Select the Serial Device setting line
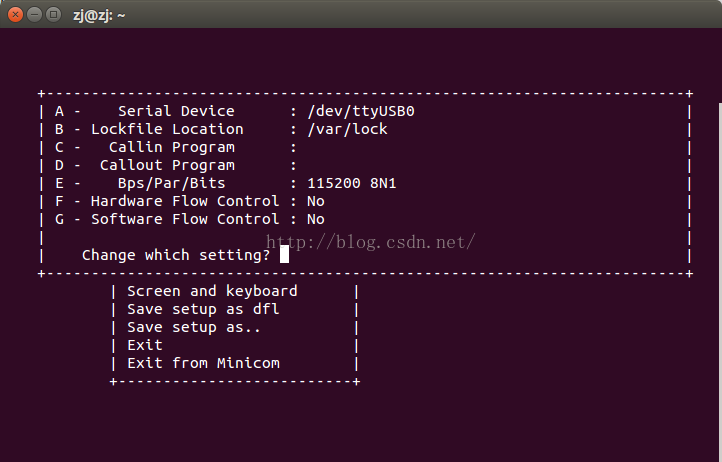 235,111
